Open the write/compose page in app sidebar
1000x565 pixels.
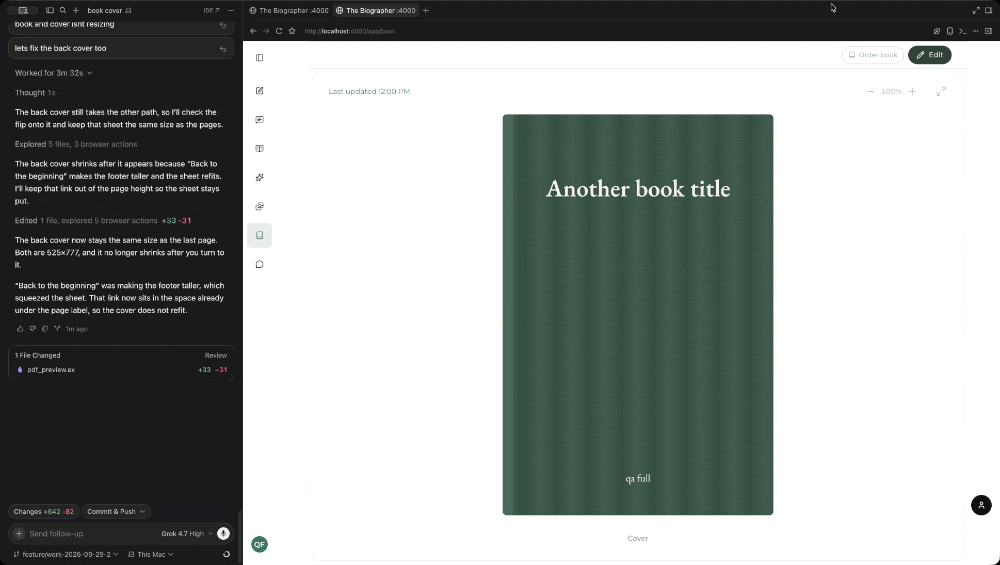pyautogui.click(x=260, y=91)
